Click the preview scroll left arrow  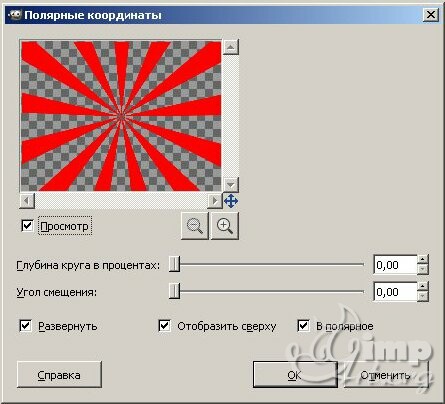click(x=27, y=201)
